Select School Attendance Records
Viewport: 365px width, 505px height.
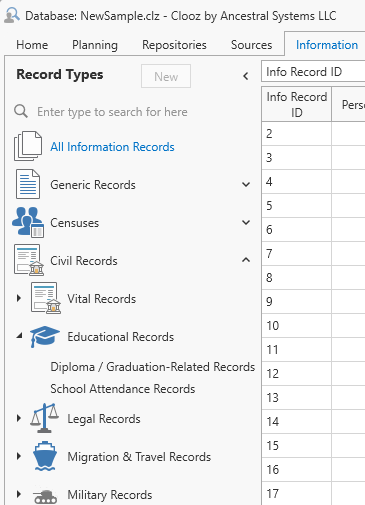coord(123,389)
